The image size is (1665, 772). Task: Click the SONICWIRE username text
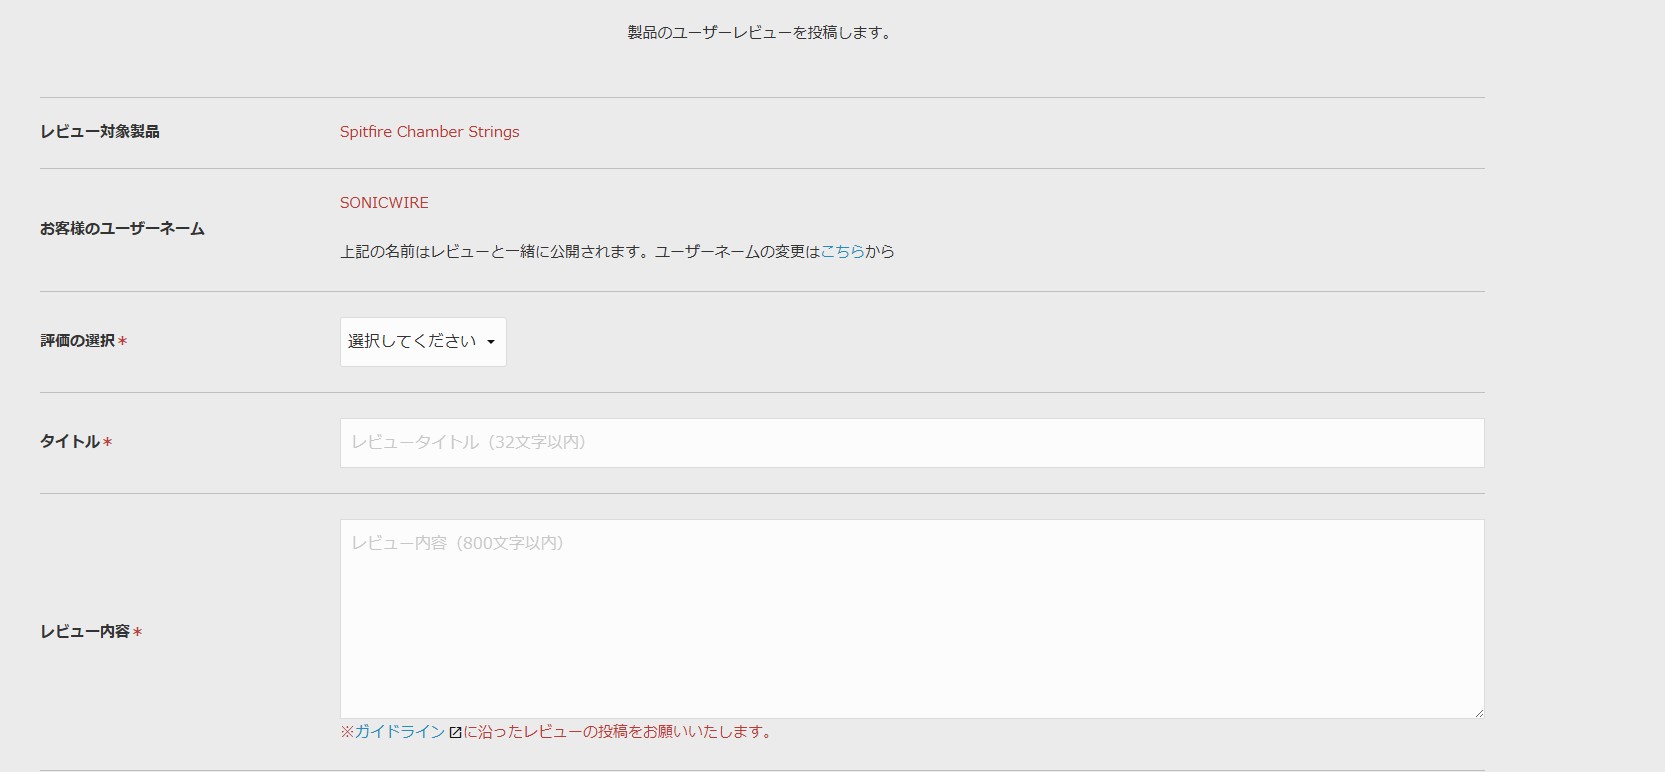(384, 203)
